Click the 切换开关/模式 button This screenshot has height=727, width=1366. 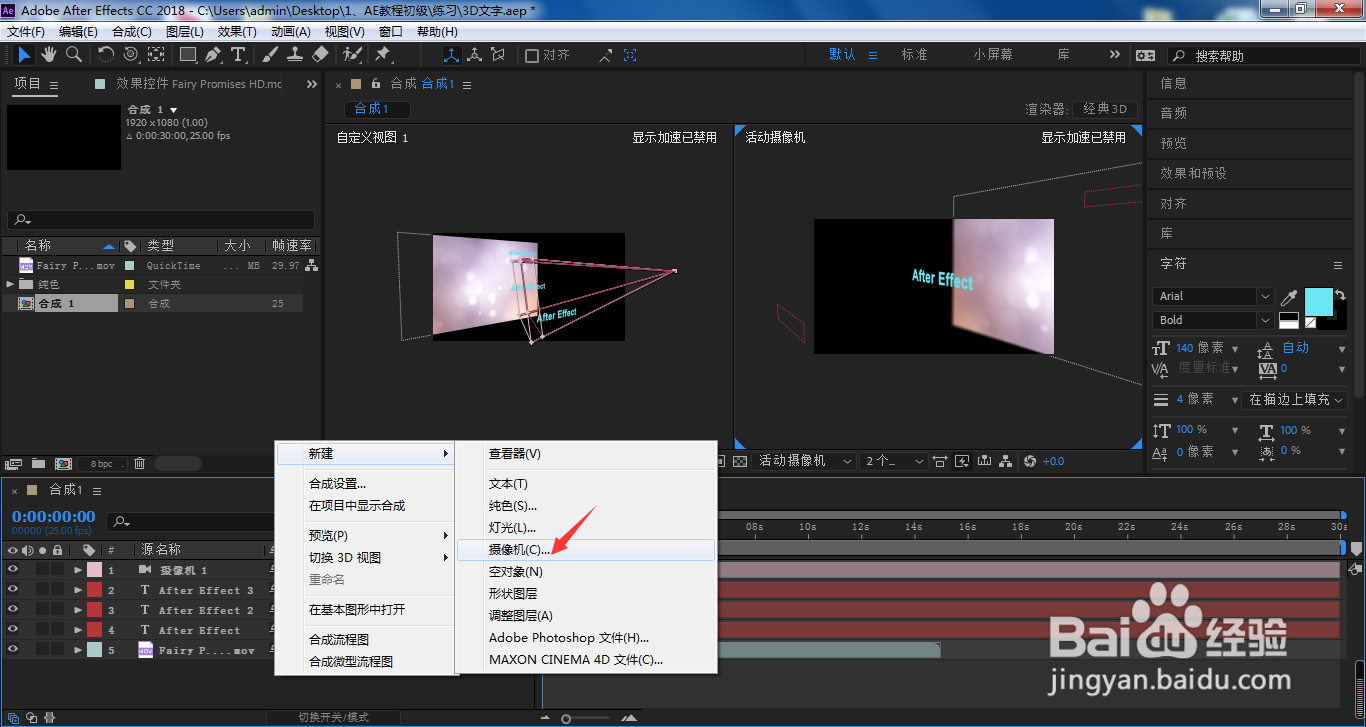tap(334, 717)
